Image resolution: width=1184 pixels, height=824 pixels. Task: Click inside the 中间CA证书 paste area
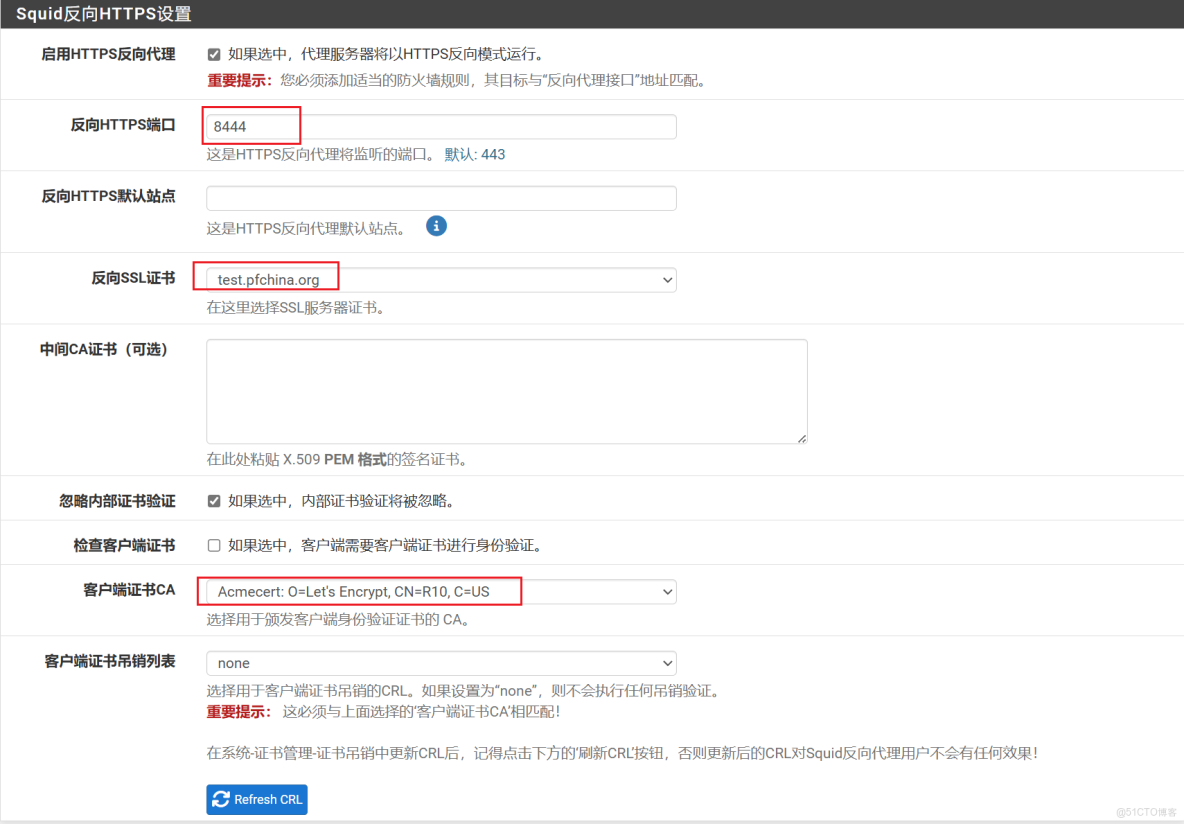[505, 390]
